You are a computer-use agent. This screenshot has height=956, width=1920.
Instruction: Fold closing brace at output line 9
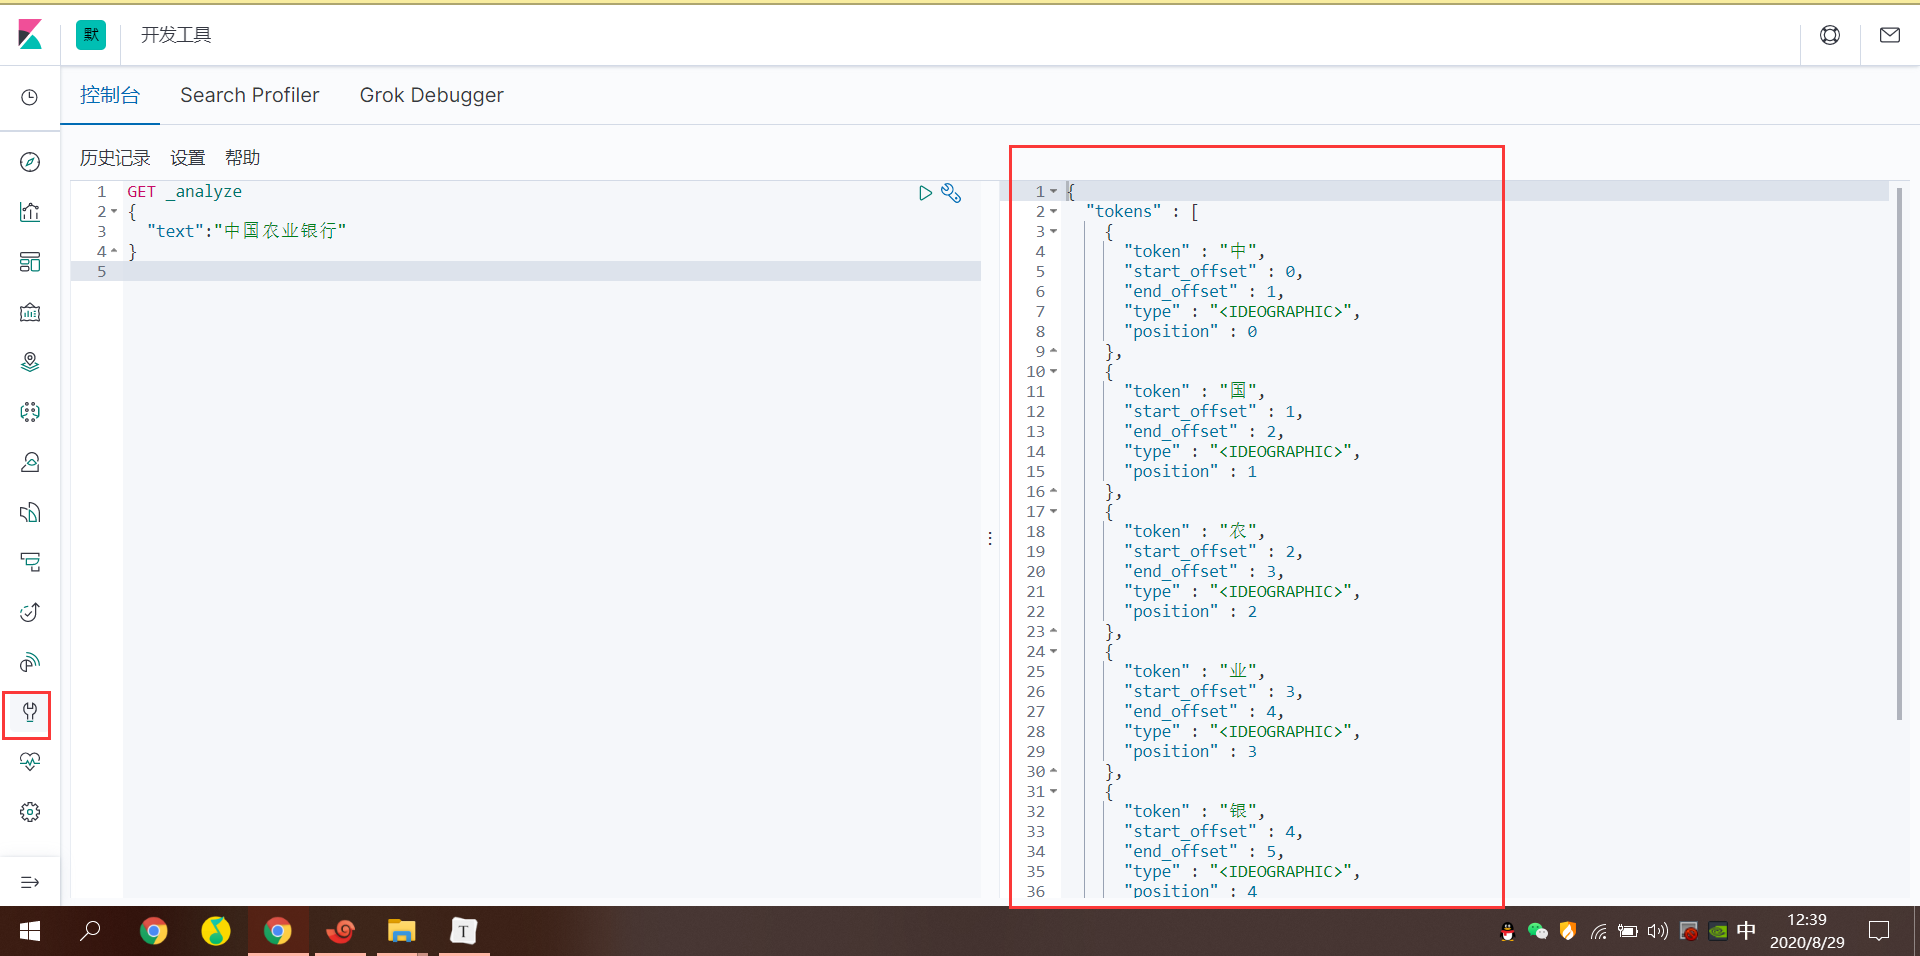click(x=1053, y=351)
